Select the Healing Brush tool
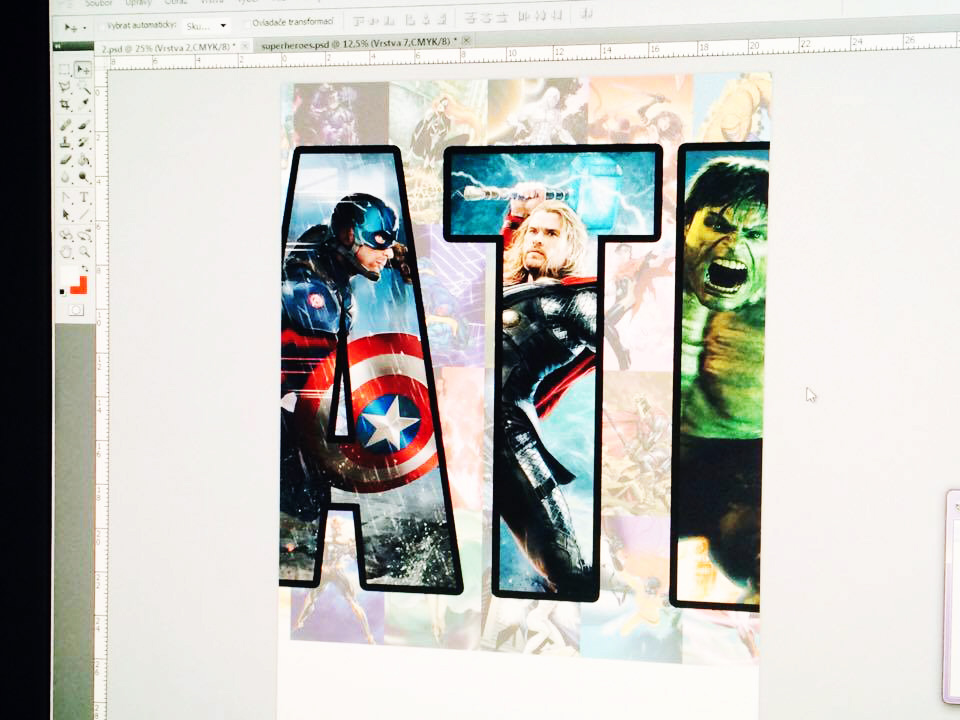Viewport: 960px width, 720px height. pos(65,125)
